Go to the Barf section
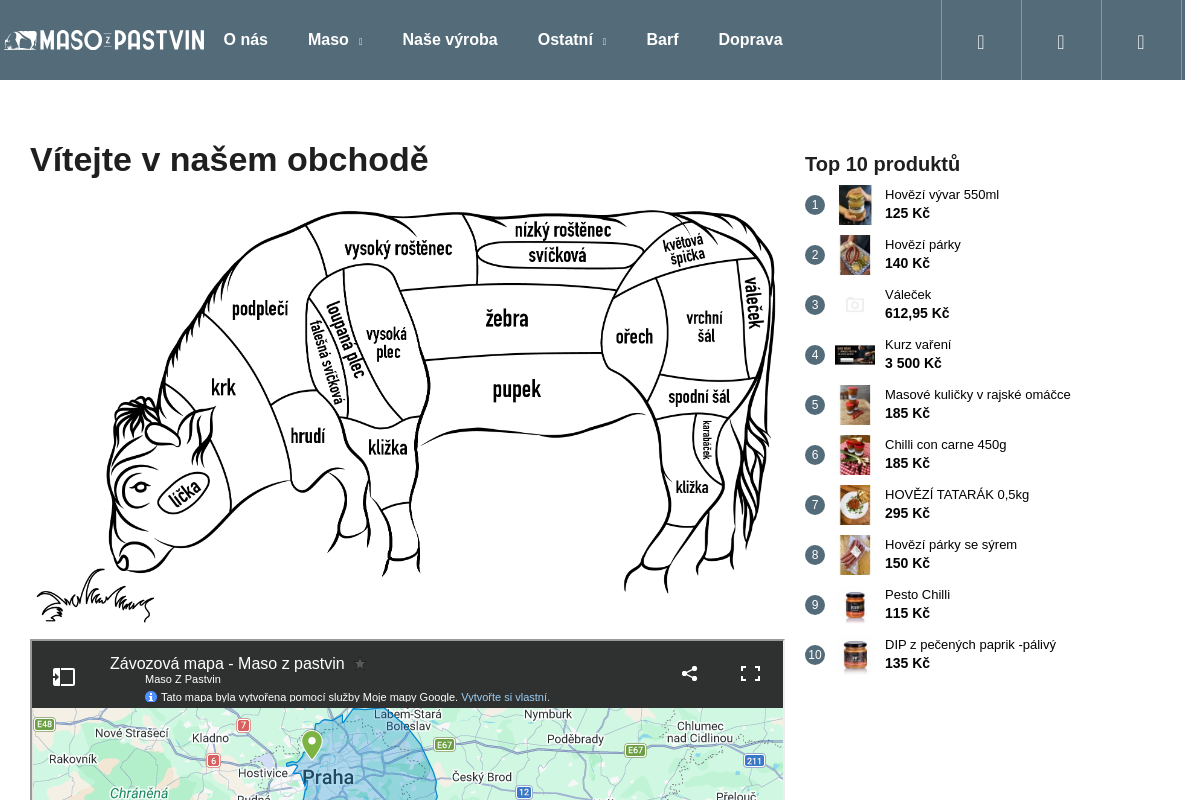Screen dimensions: 1200x800 pos(662,39)
